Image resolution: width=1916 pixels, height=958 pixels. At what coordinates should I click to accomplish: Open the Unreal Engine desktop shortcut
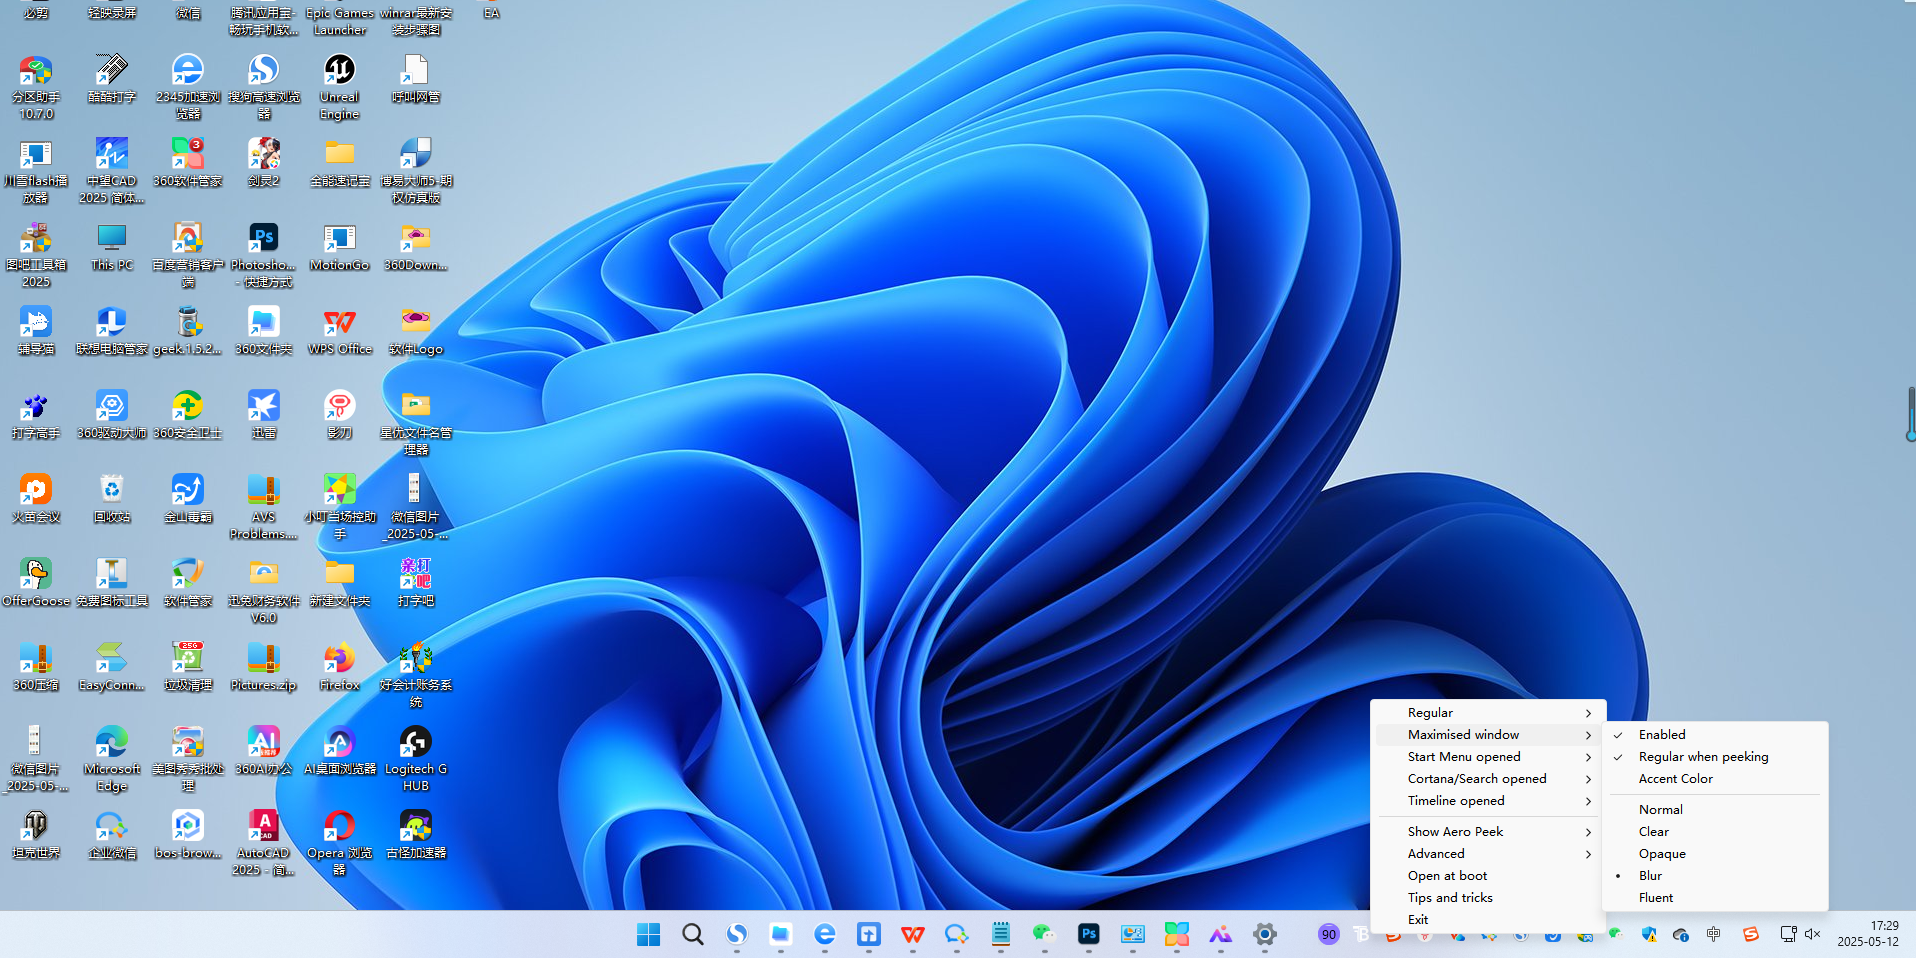pos(339,86)
